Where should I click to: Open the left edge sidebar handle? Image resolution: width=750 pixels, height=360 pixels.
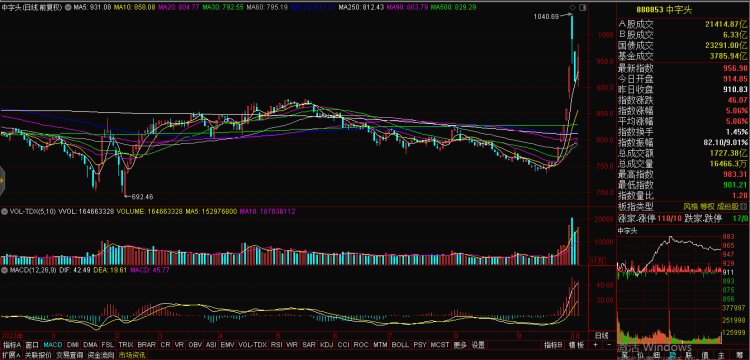[2, 180]
